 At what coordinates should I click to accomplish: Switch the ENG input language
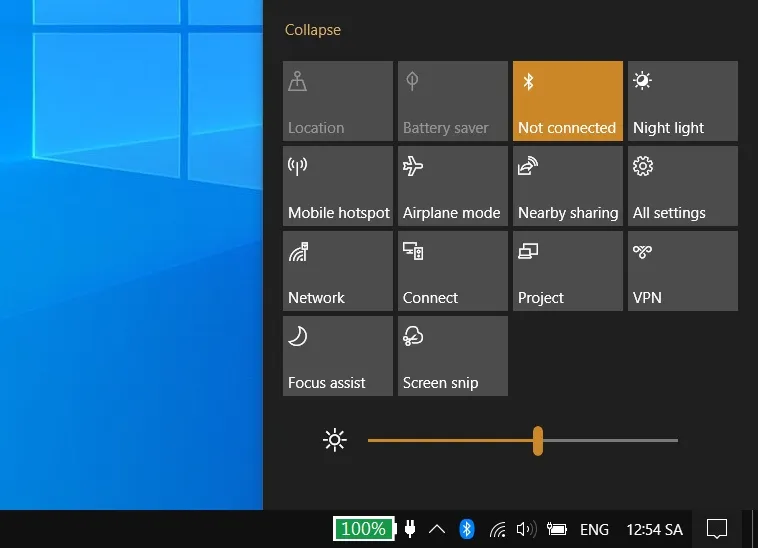pyautogui.click(x=594, y=529)
